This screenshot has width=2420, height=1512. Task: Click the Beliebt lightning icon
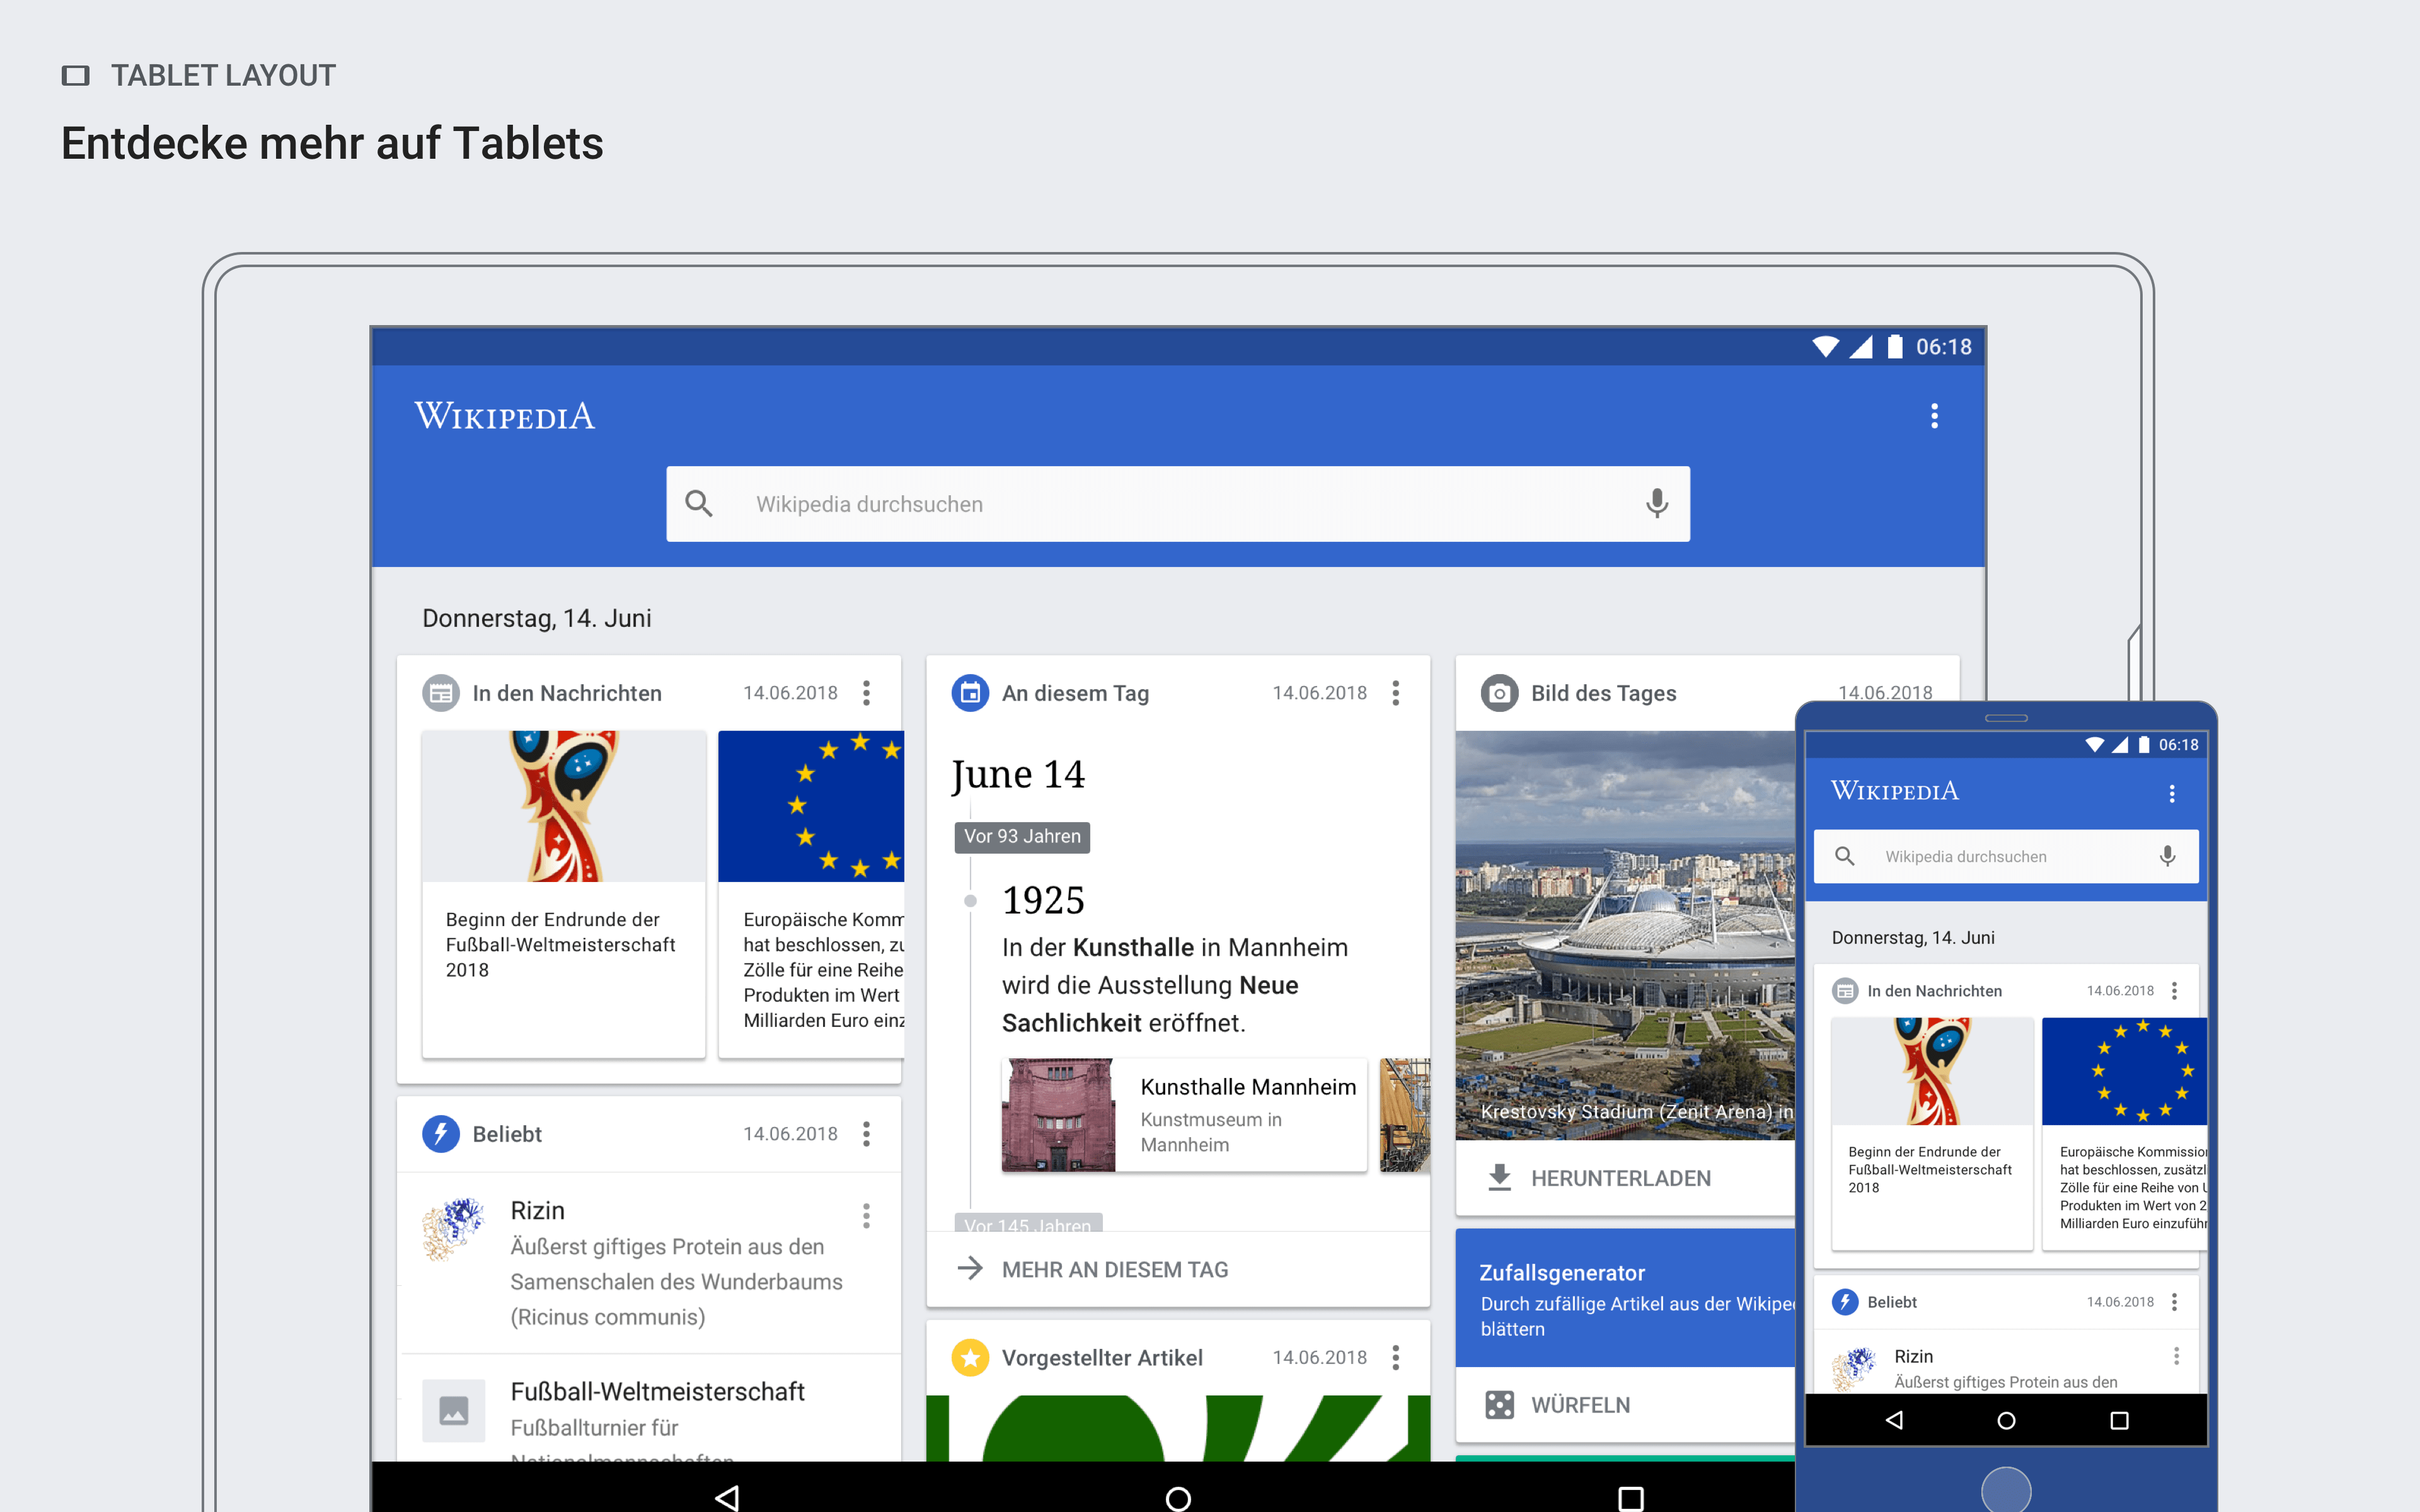coord(441,1134)
